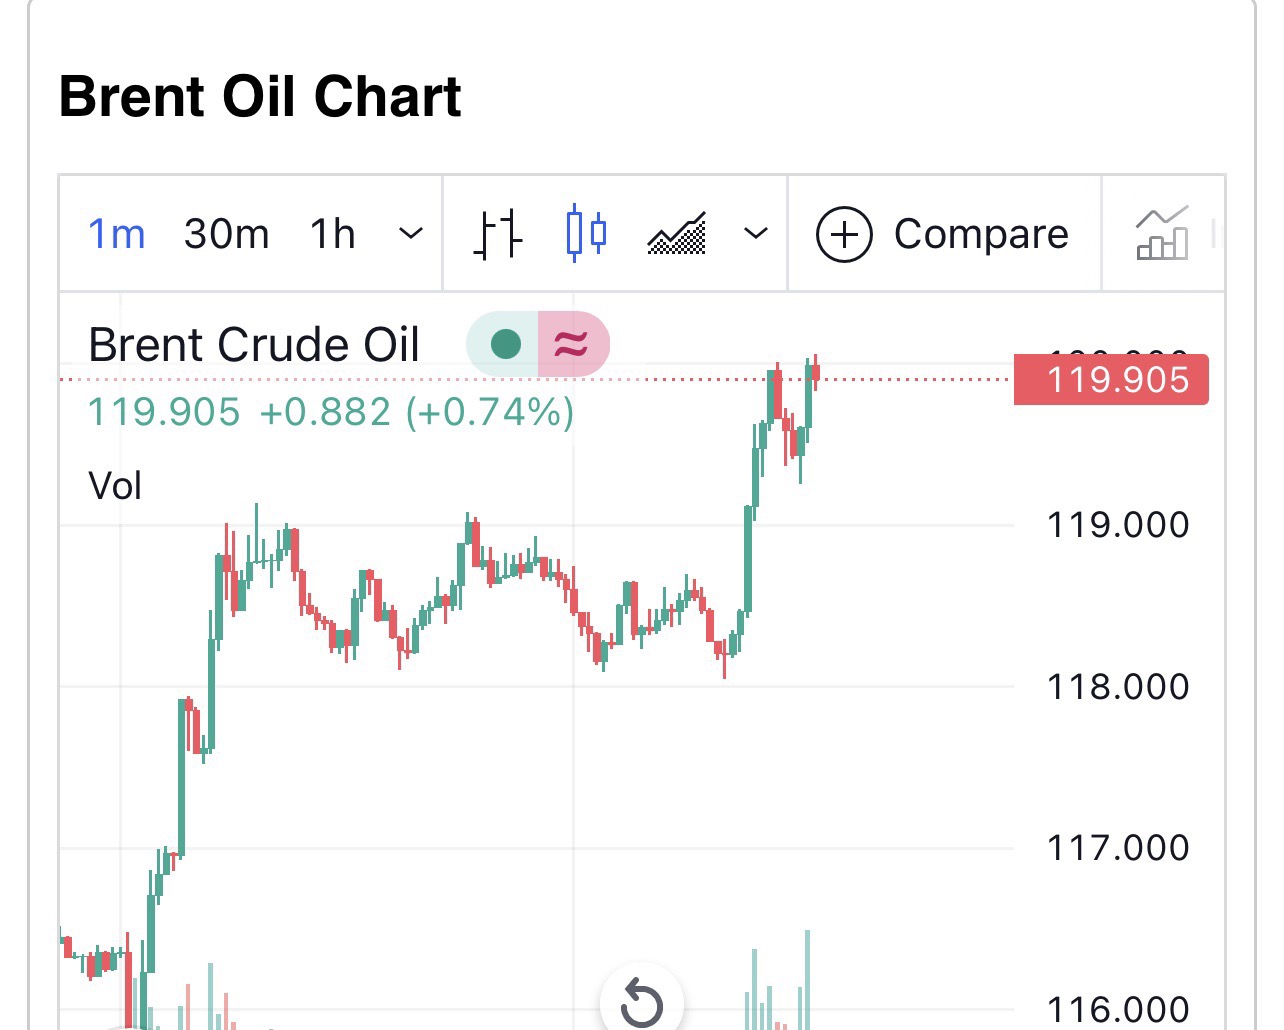Select the 1m time interval
The width and height of the screenshot is (1284, 1030).
pyautogui.click(x=117, y=234)
